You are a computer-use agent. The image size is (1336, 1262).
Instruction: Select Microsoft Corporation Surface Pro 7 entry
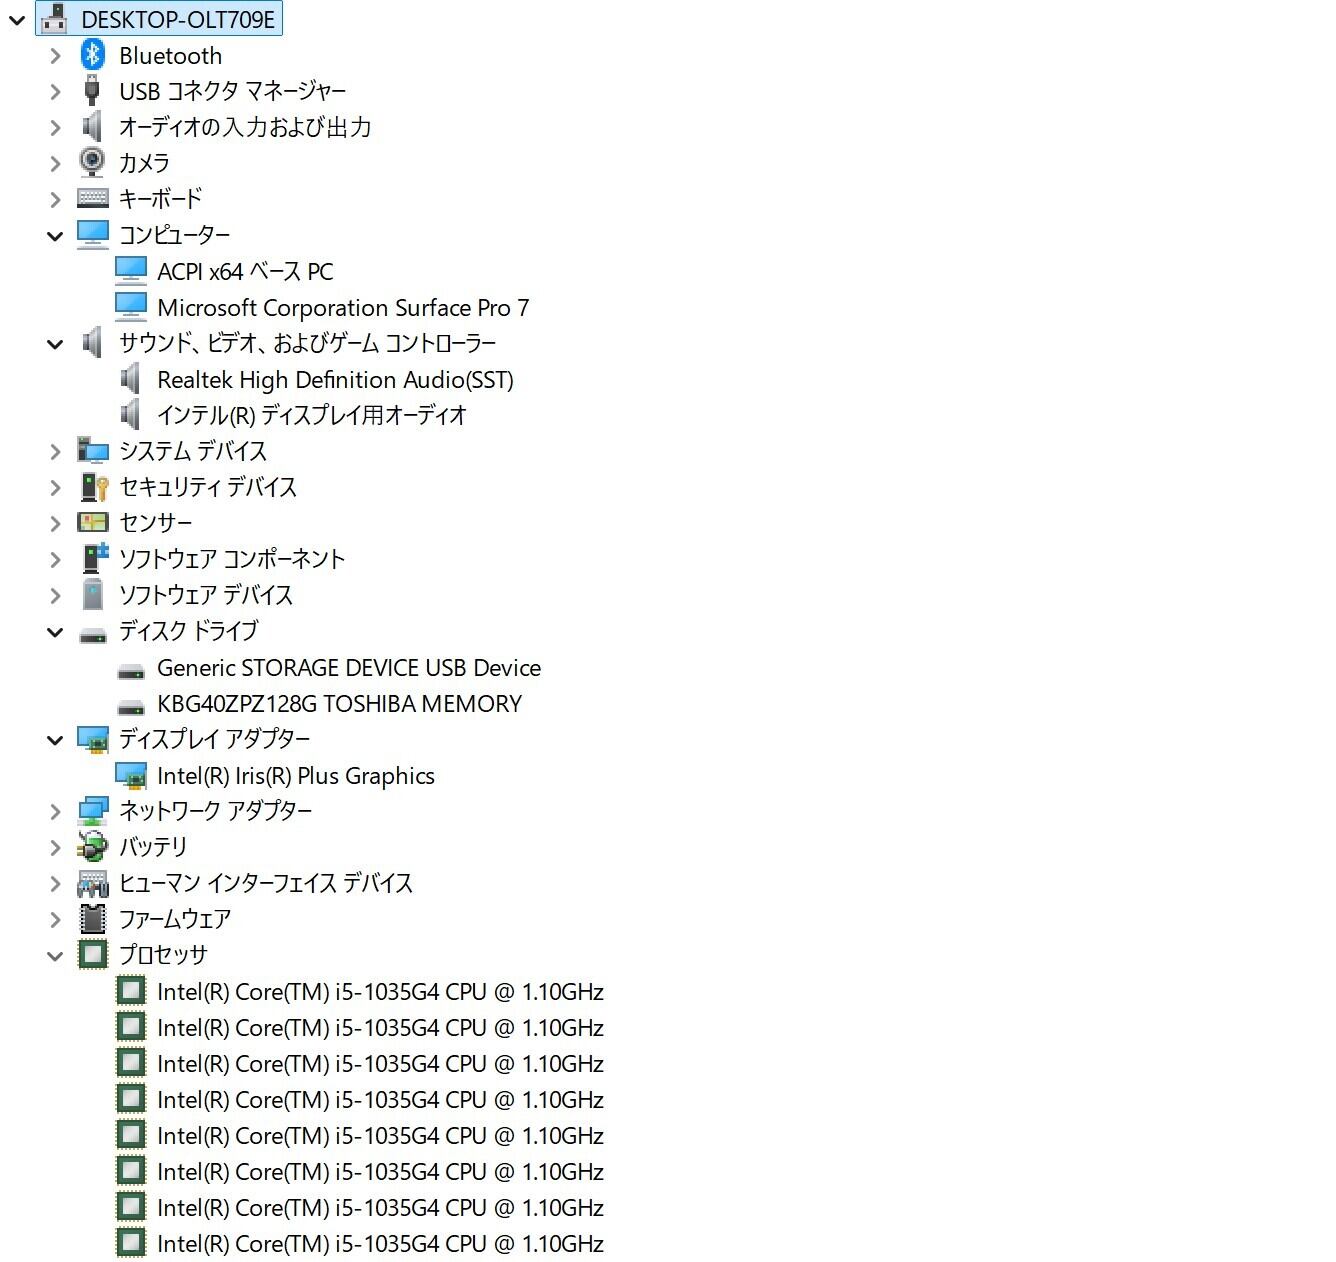pyautogui.click(x=343, y=307)
